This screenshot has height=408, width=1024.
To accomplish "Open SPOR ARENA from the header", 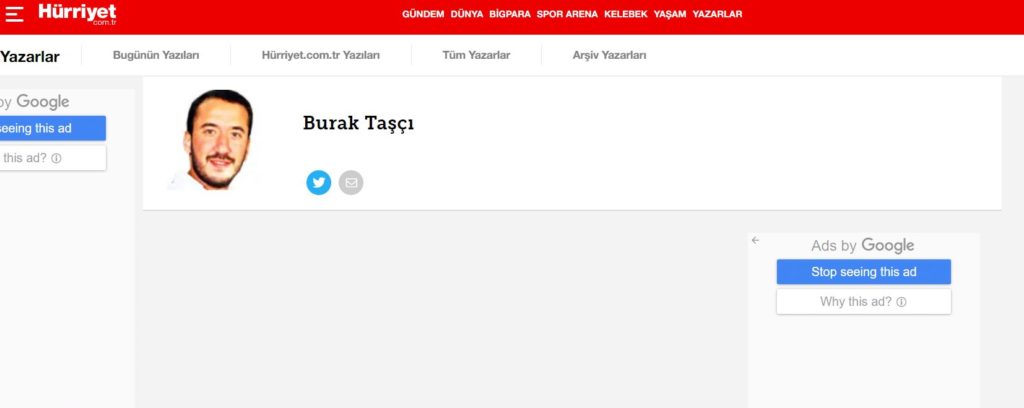I will 567,14.
